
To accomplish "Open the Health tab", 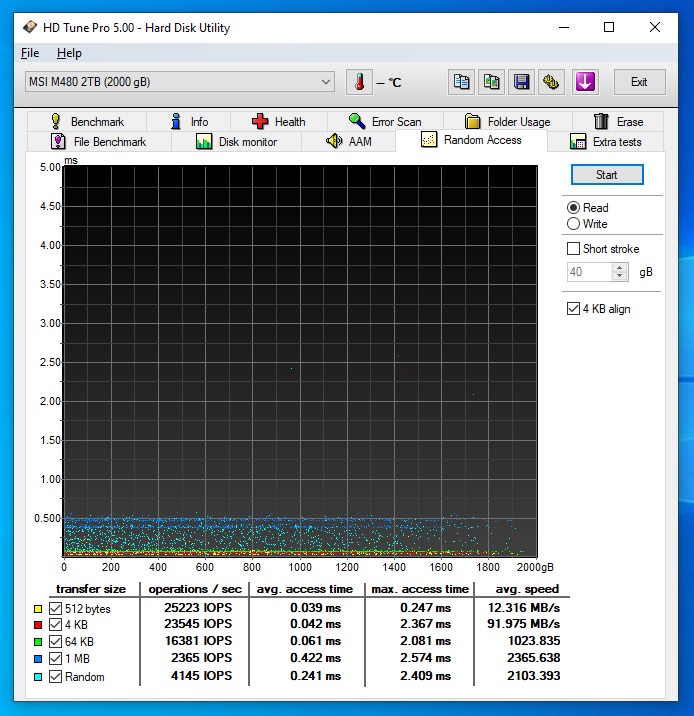I will point(278,122).
